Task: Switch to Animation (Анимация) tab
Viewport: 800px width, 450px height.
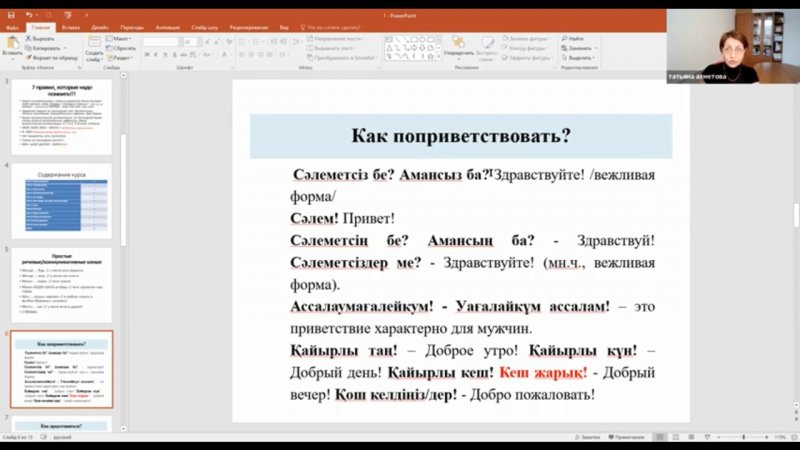Action: pyautogui.click(x=167, y=28)
